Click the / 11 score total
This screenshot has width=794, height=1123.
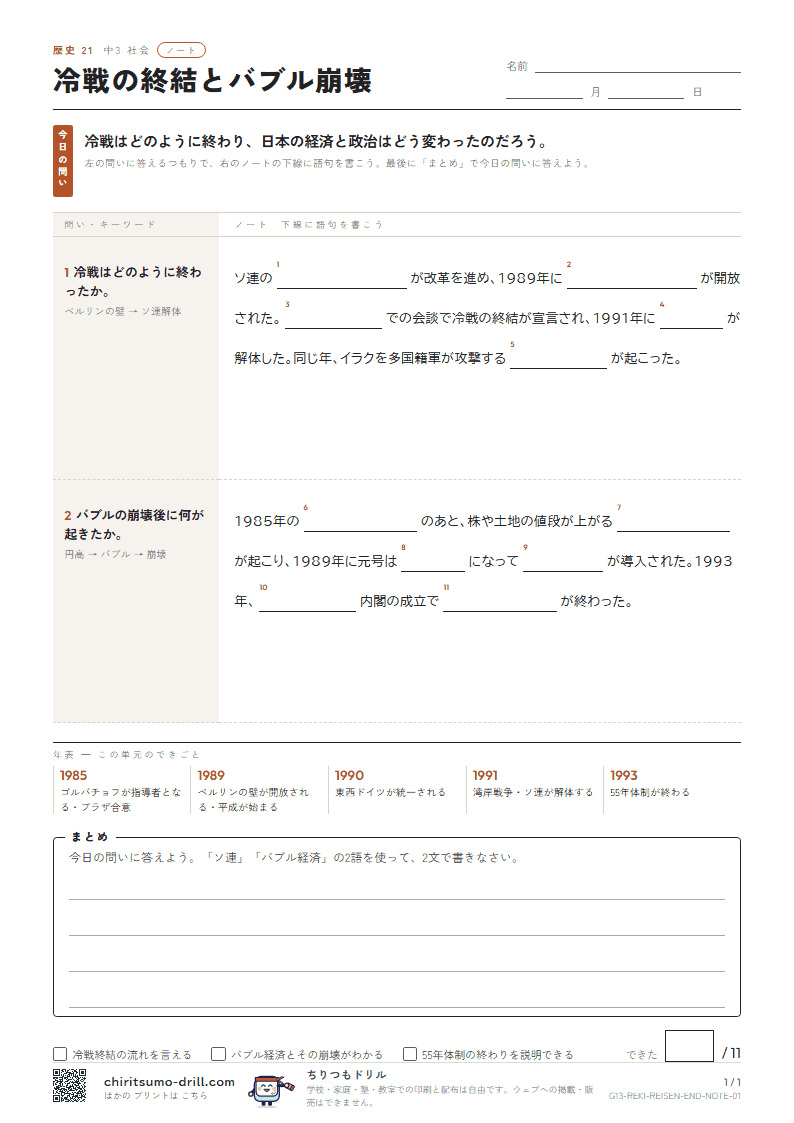[x=731, y=1053]
